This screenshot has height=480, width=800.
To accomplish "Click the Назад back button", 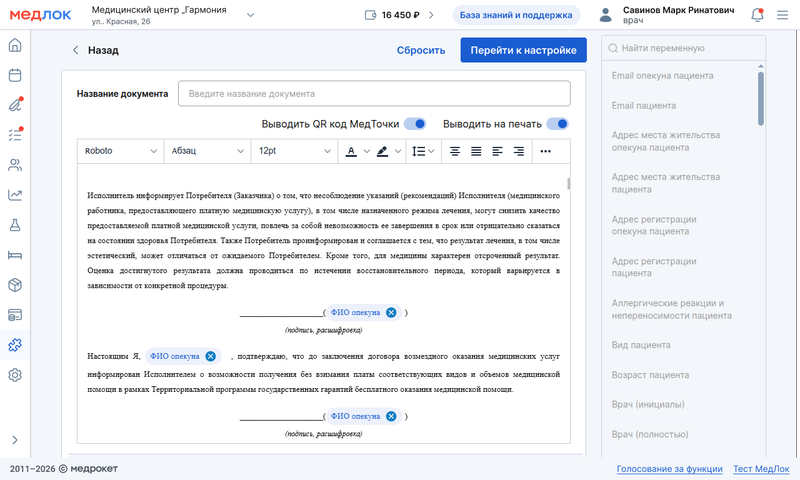I will pyautogui.click(x=95, y=50).
